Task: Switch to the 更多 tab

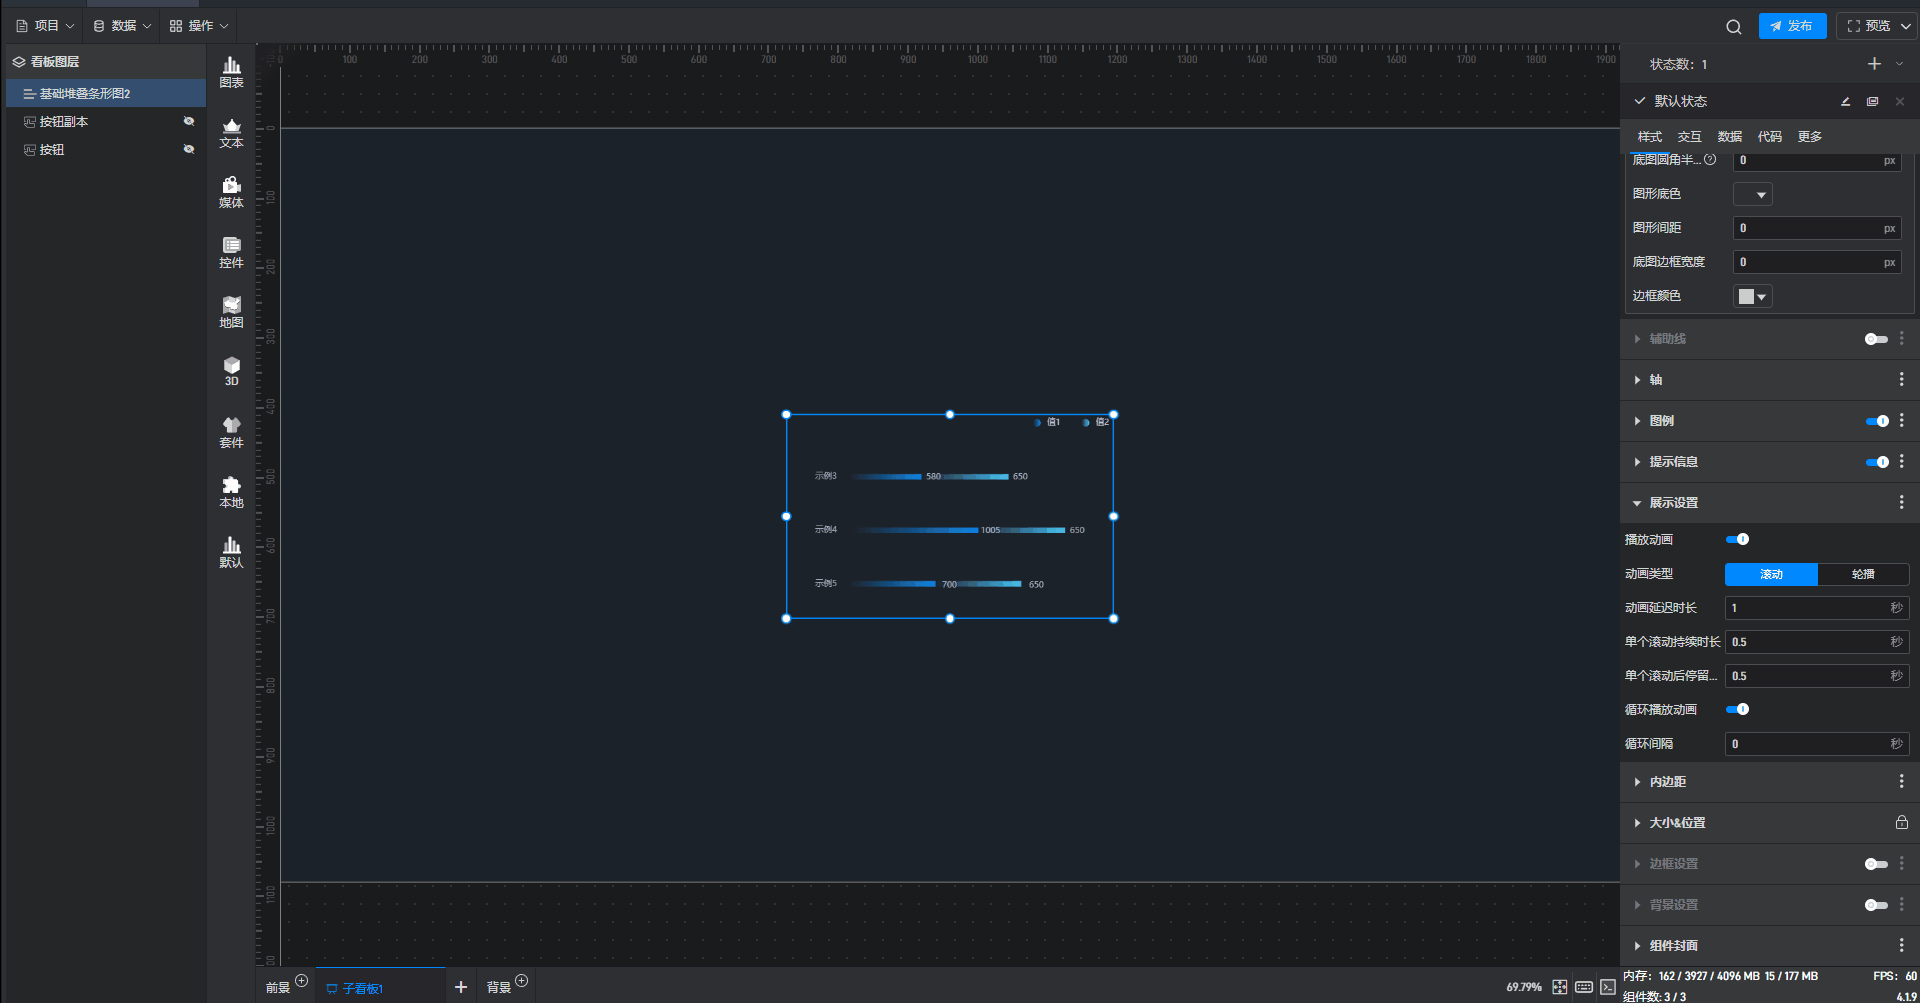Action: (x=1809, y=137)
